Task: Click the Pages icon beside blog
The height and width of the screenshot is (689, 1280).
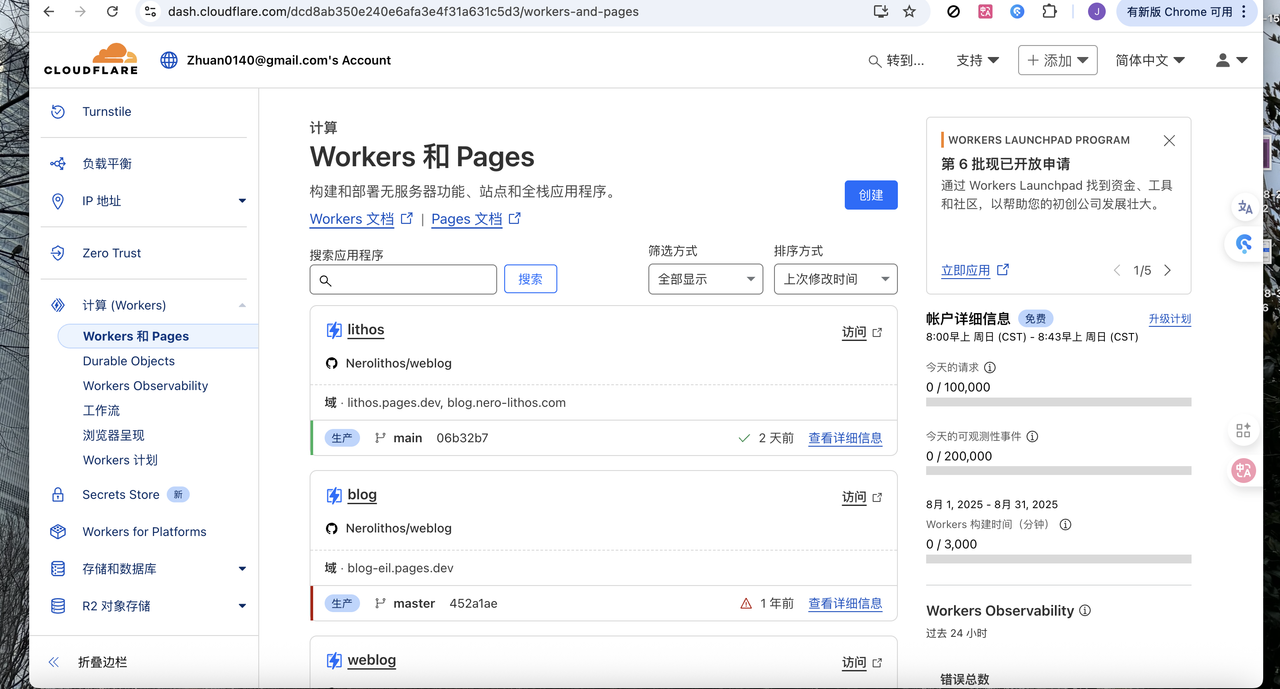Action: [334, 495]
